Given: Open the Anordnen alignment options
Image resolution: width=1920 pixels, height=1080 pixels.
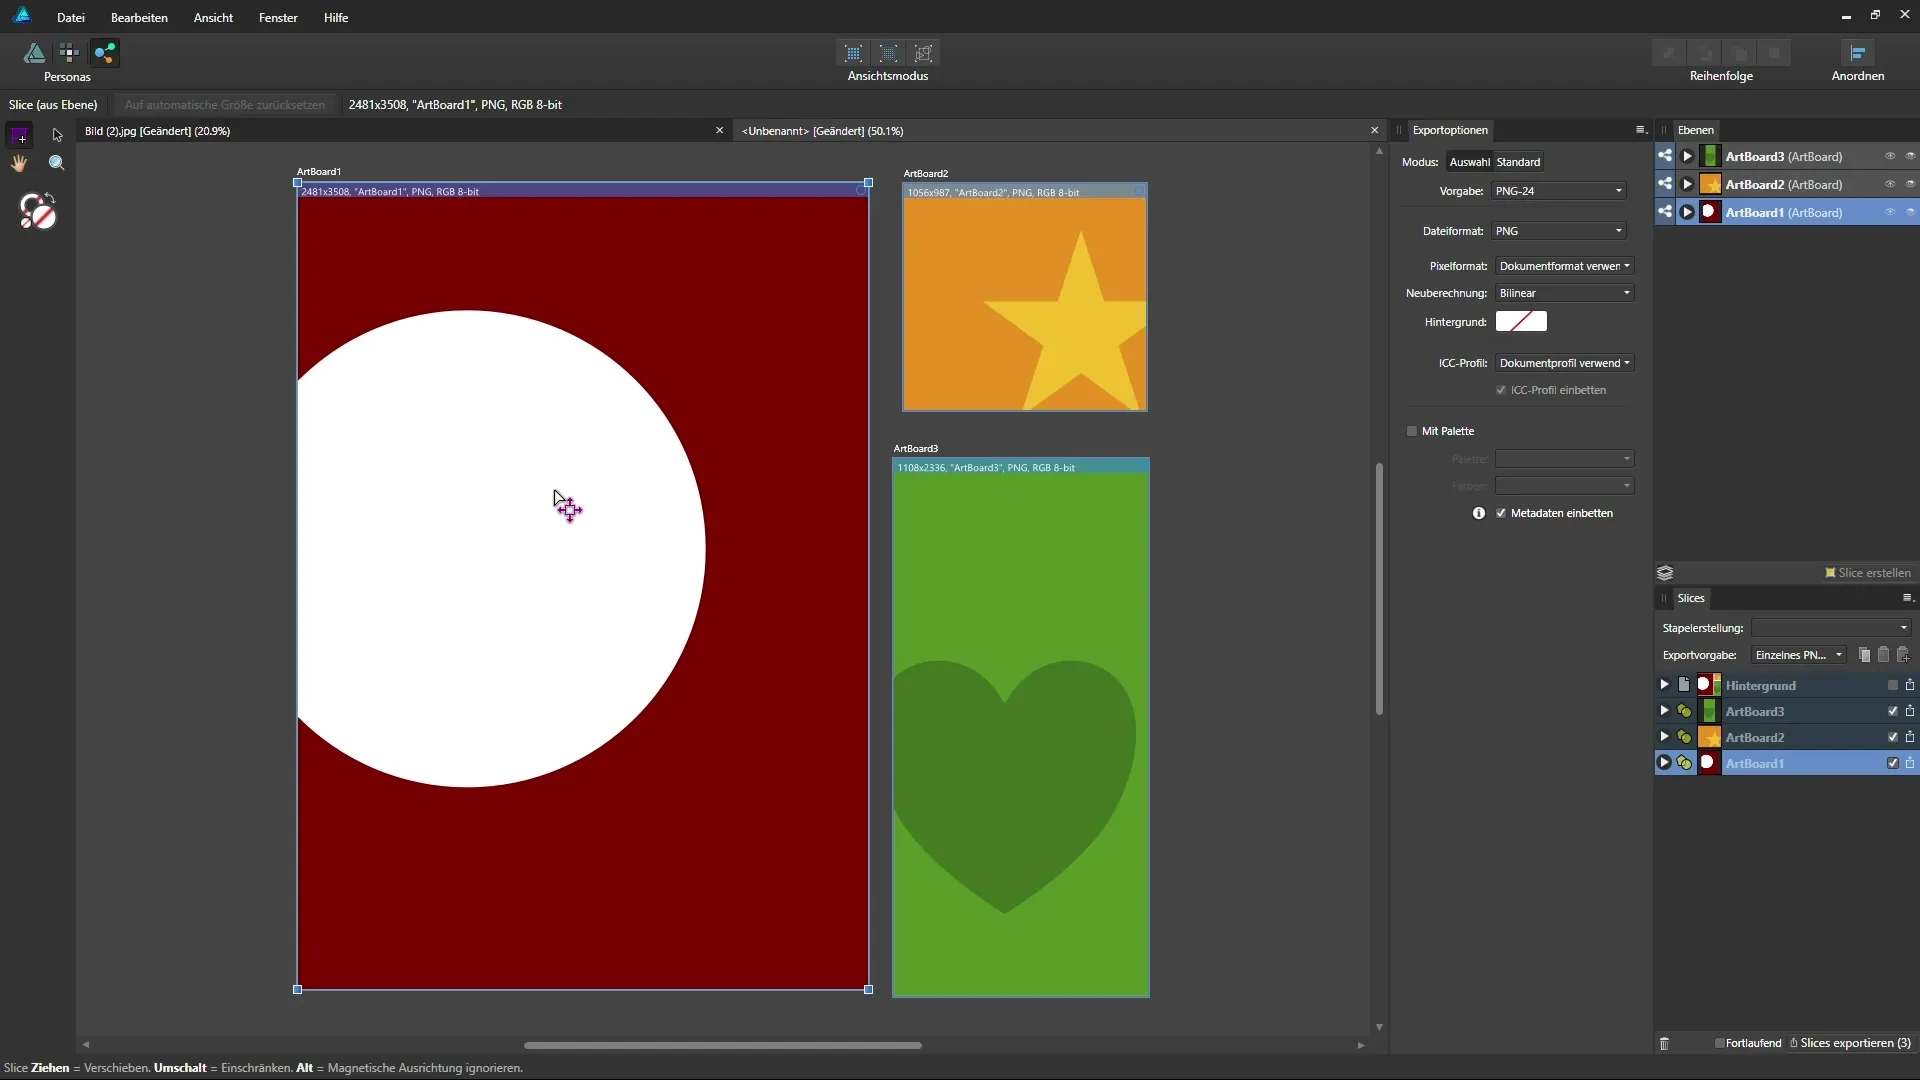Looking at the screenshot, I should coord(1857,53).
